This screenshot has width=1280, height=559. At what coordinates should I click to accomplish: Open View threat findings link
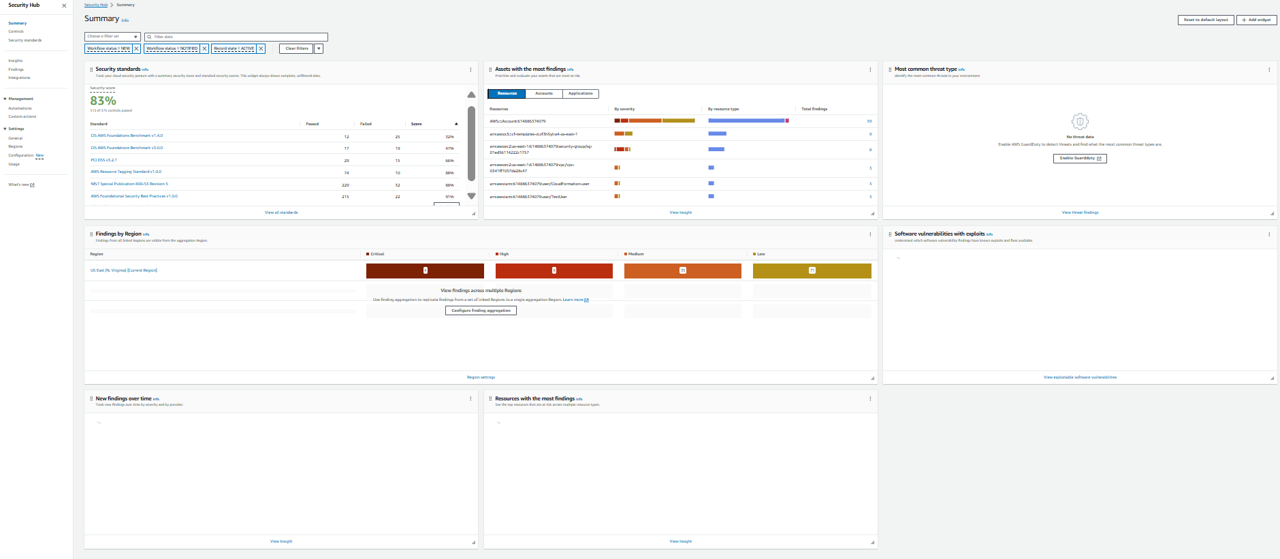coord(1079,213)
